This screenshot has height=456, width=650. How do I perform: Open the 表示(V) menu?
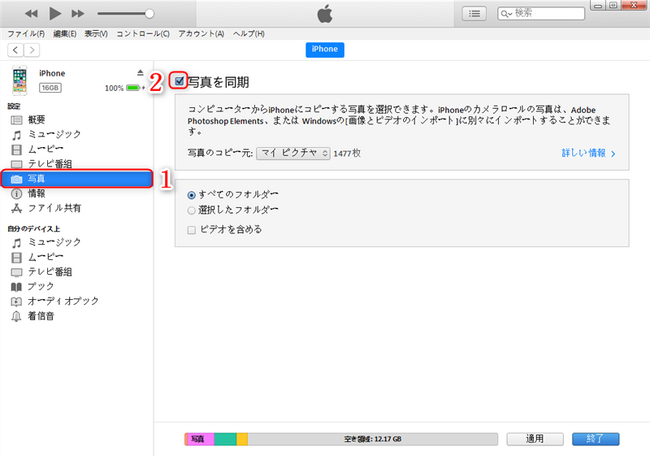coord(96,34)
